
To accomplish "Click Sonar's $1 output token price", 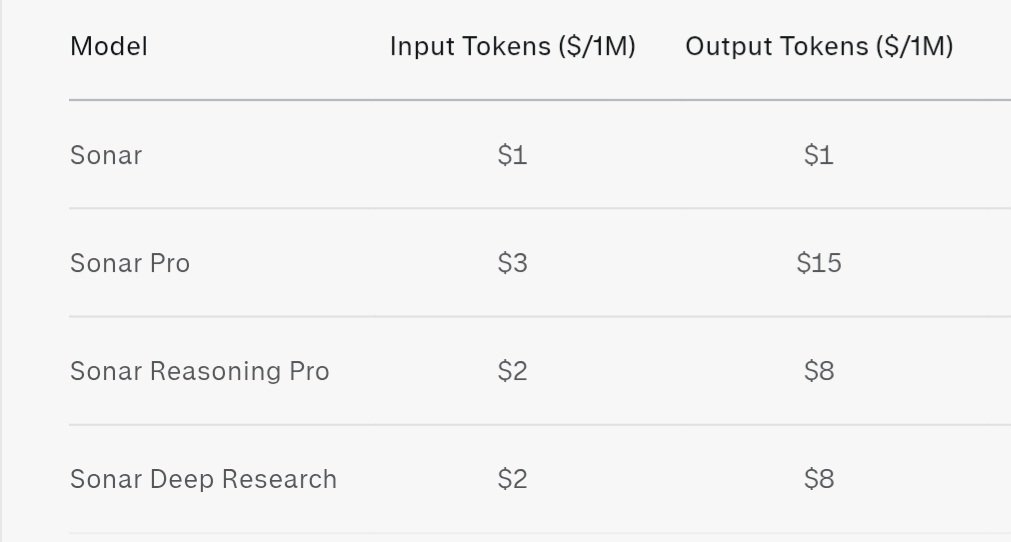I will [x=819, y=155].
